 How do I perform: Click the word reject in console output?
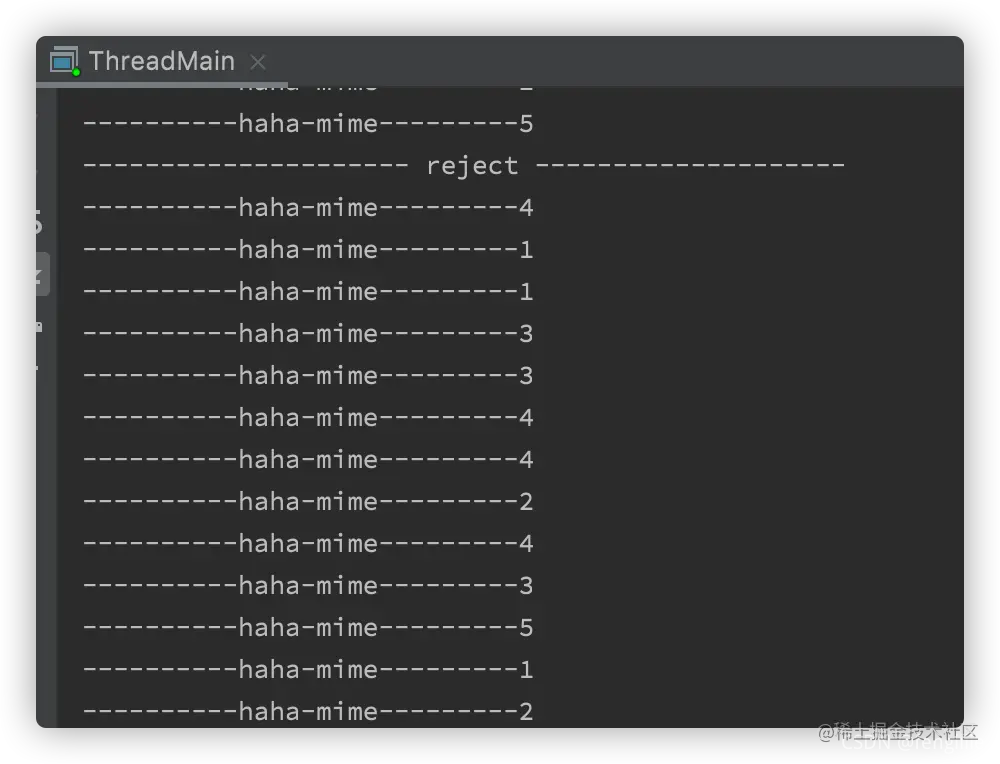coord(472,166)
